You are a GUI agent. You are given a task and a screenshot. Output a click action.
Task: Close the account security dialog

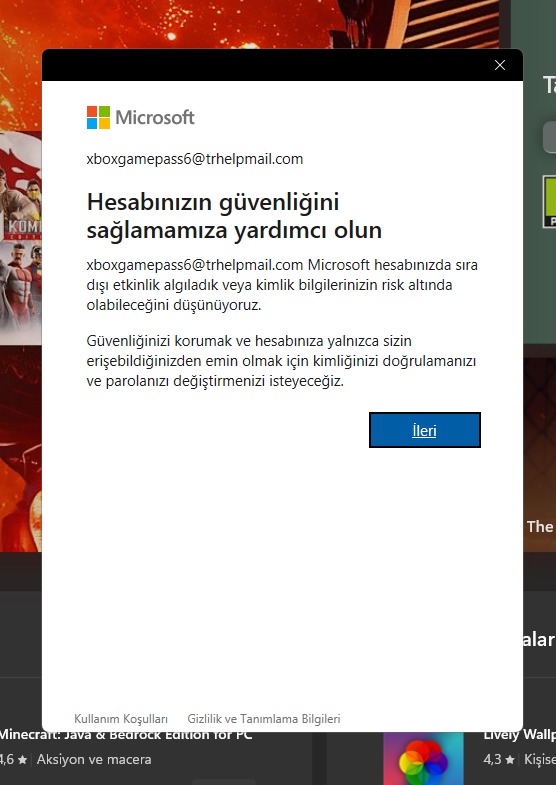tap(499, 65)
